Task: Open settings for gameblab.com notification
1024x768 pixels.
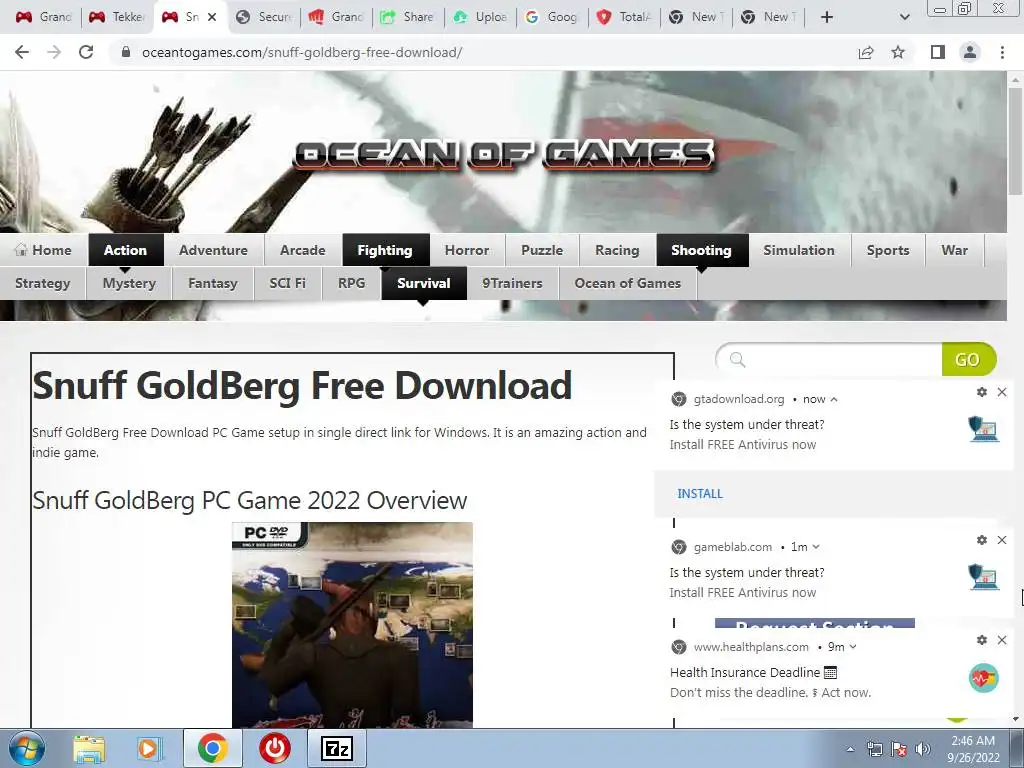Action: [982, 540]
